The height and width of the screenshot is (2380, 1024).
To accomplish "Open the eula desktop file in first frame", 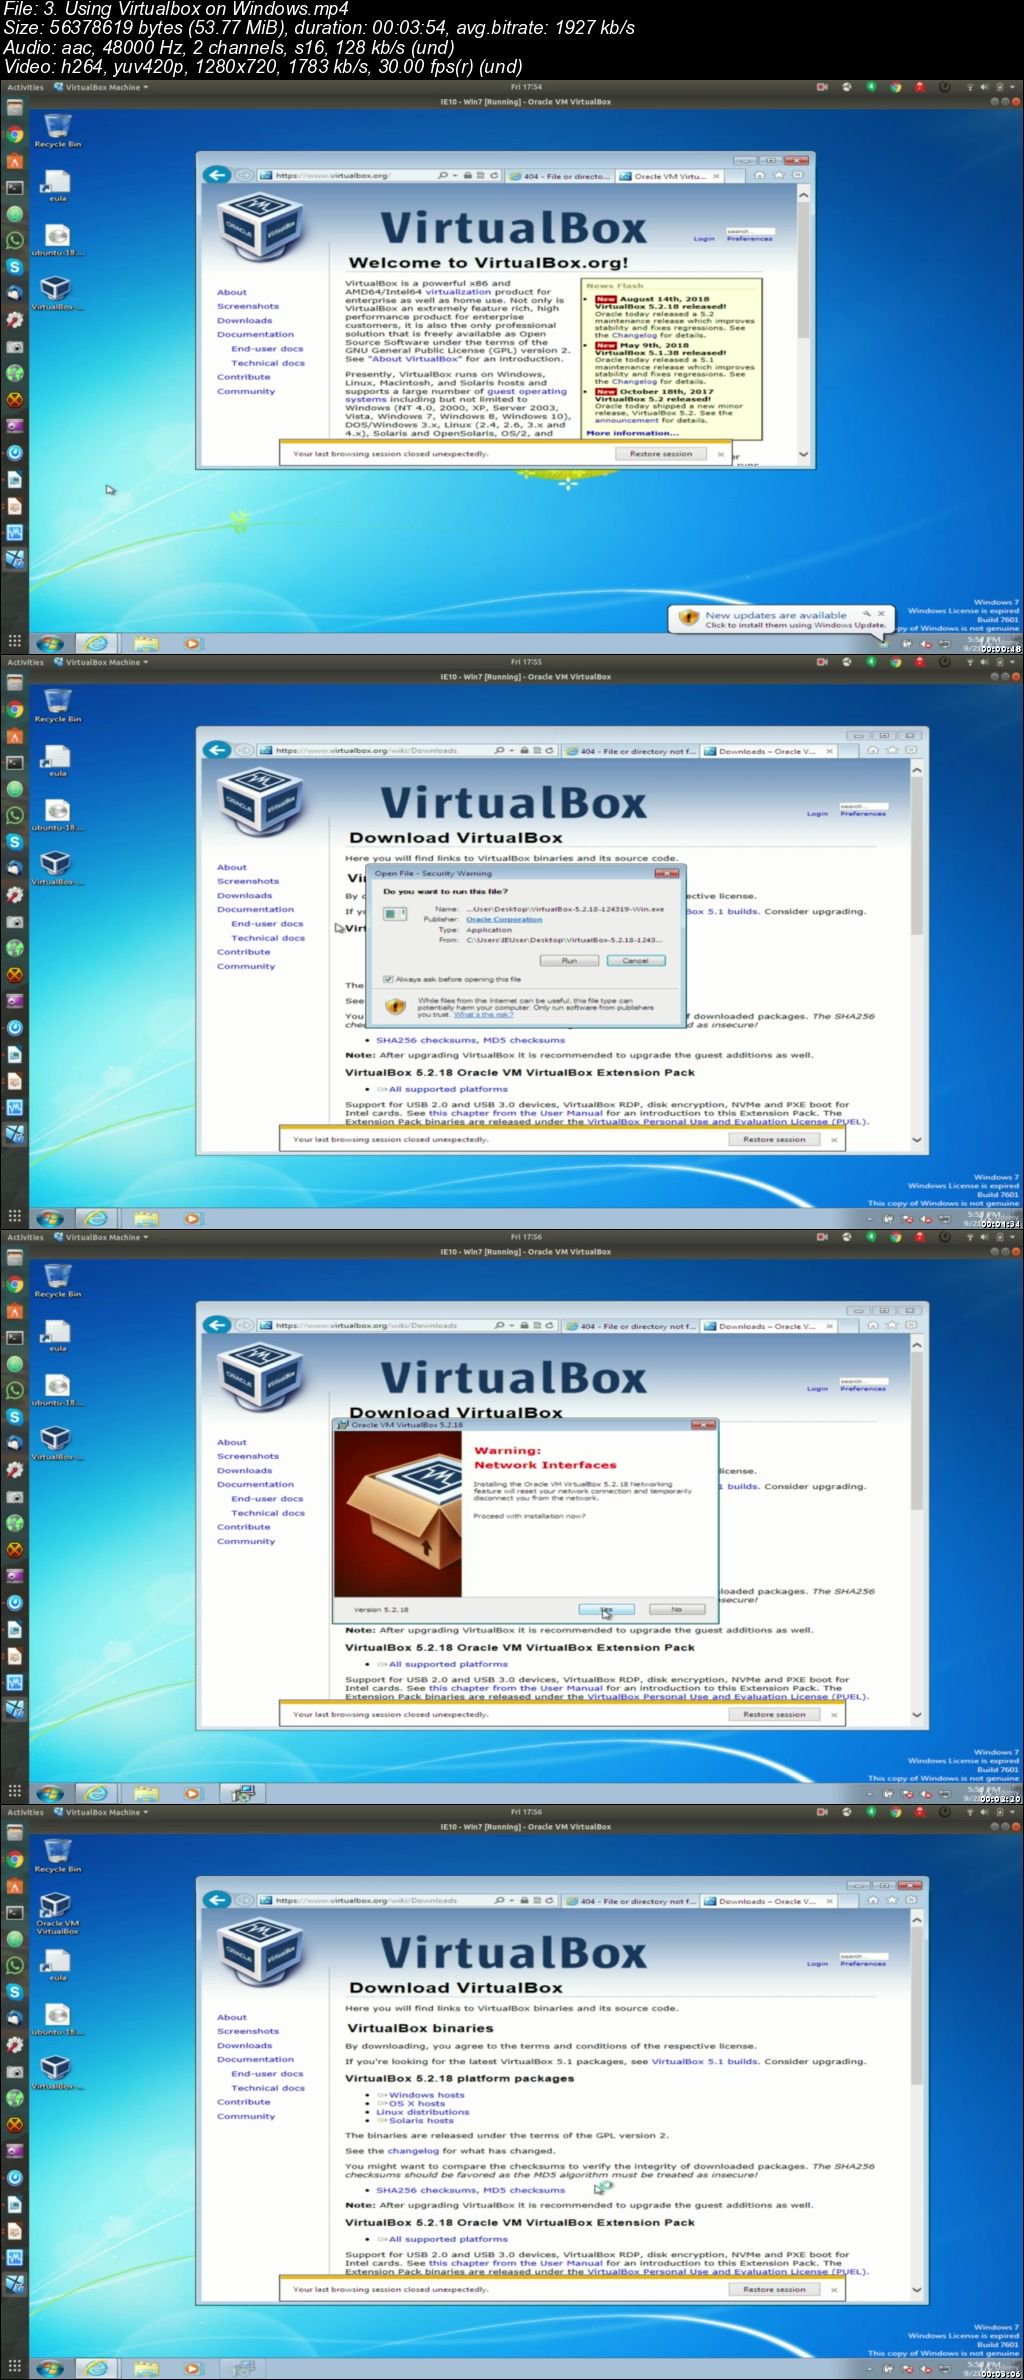I will click(57, 186).
